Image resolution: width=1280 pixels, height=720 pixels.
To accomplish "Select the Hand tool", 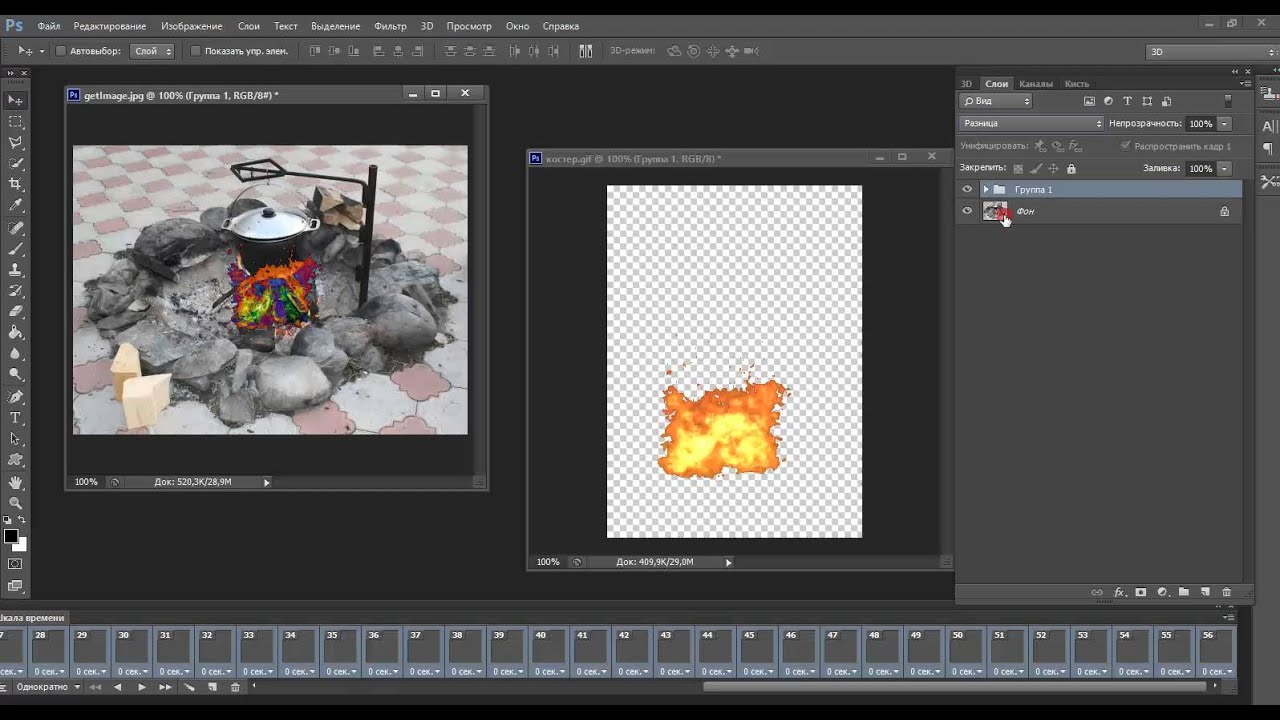I will [15, 482].
